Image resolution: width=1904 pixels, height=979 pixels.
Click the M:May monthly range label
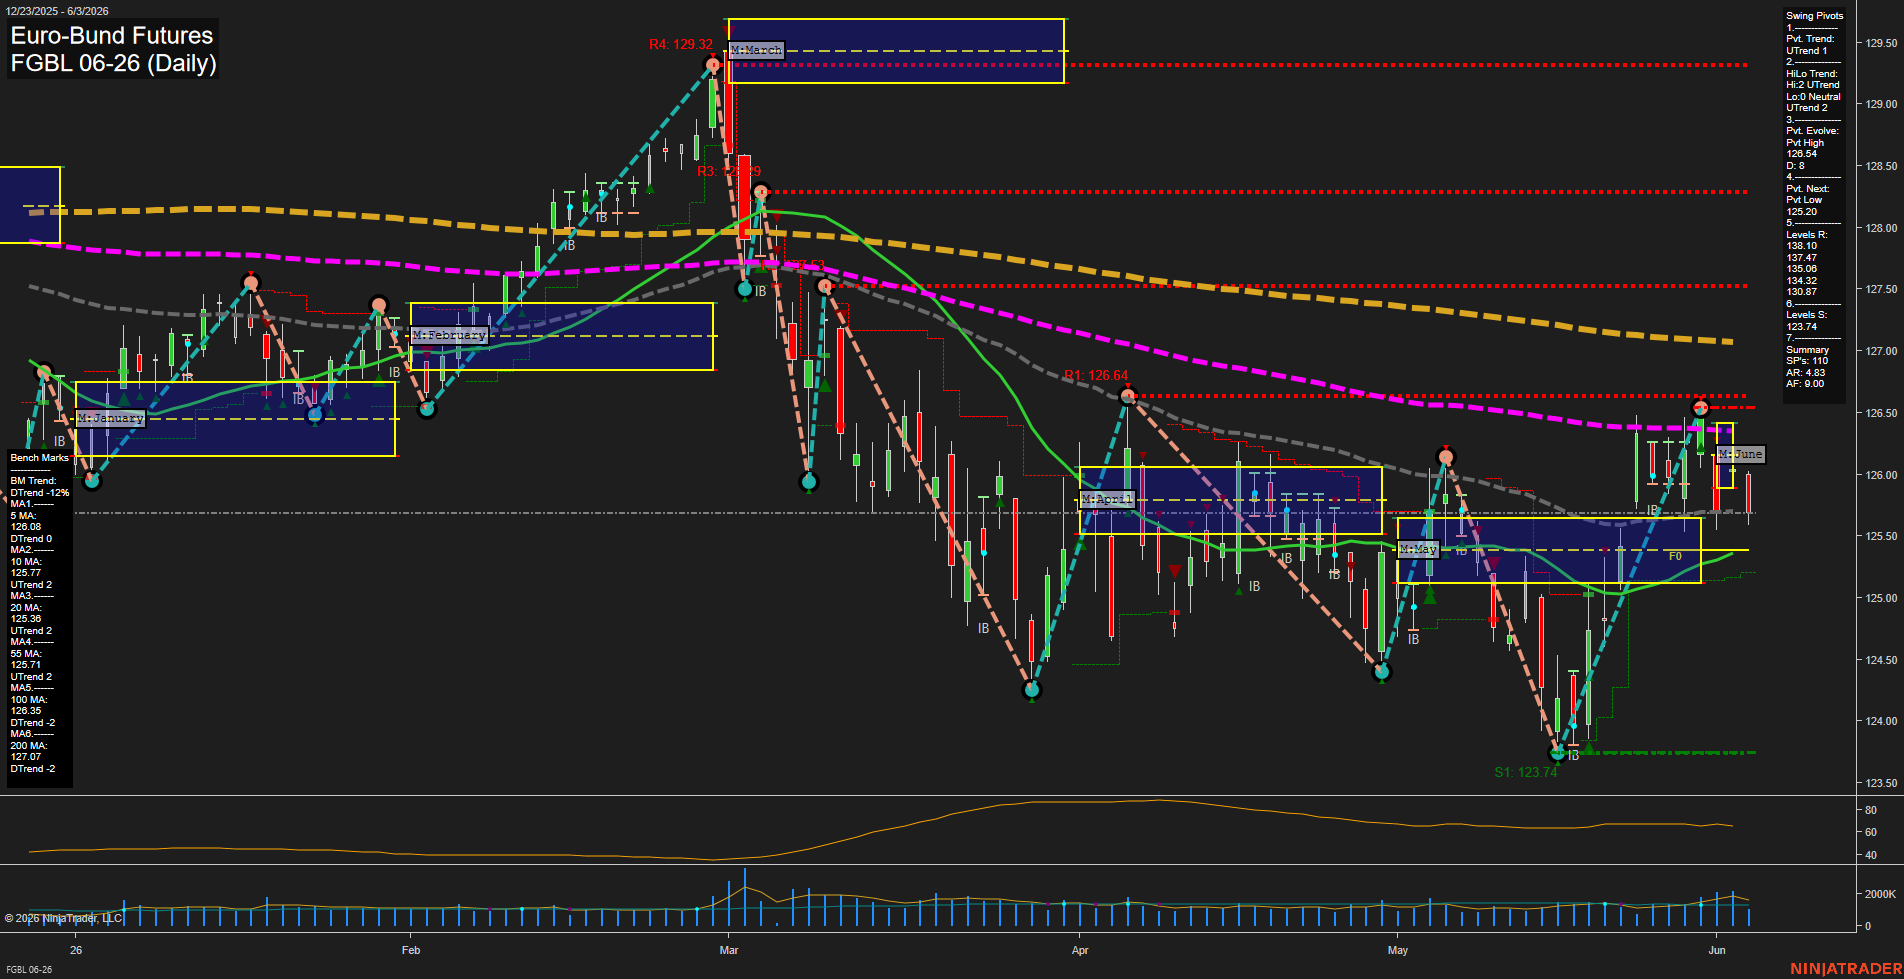tap(1418, 549)
